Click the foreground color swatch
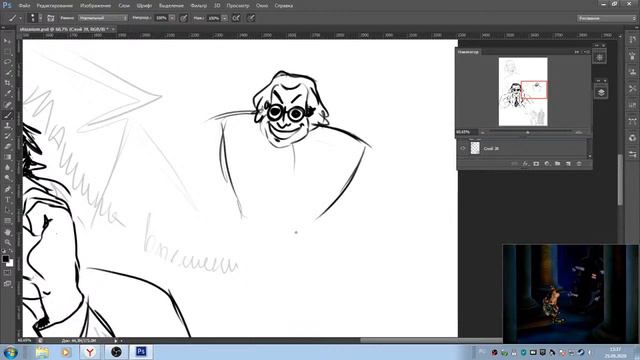The image size is (640, 360). (x=5, y=259)
